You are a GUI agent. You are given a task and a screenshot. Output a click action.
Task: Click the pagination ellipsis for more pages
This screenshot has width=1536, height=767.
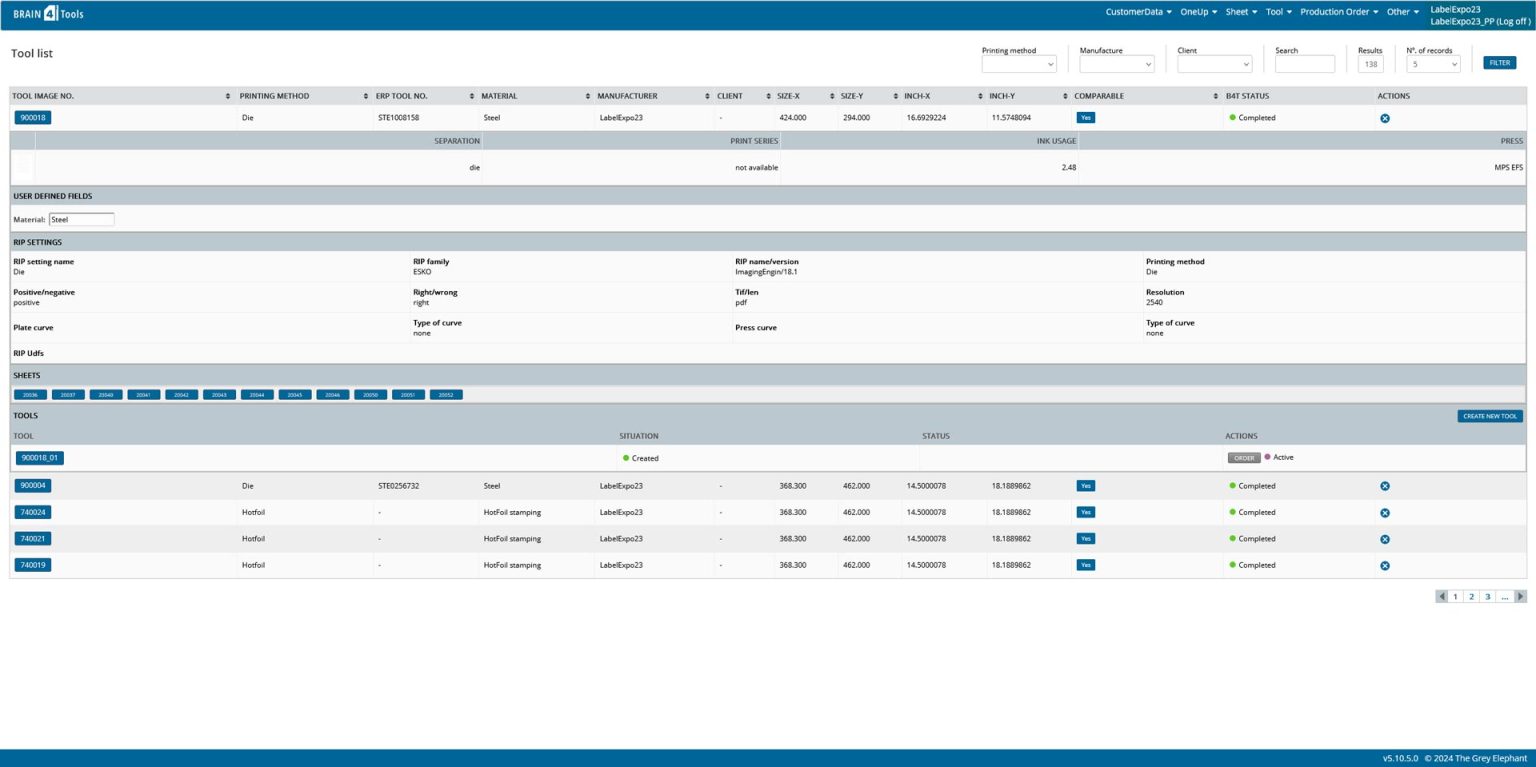(x=1505, y=596)
